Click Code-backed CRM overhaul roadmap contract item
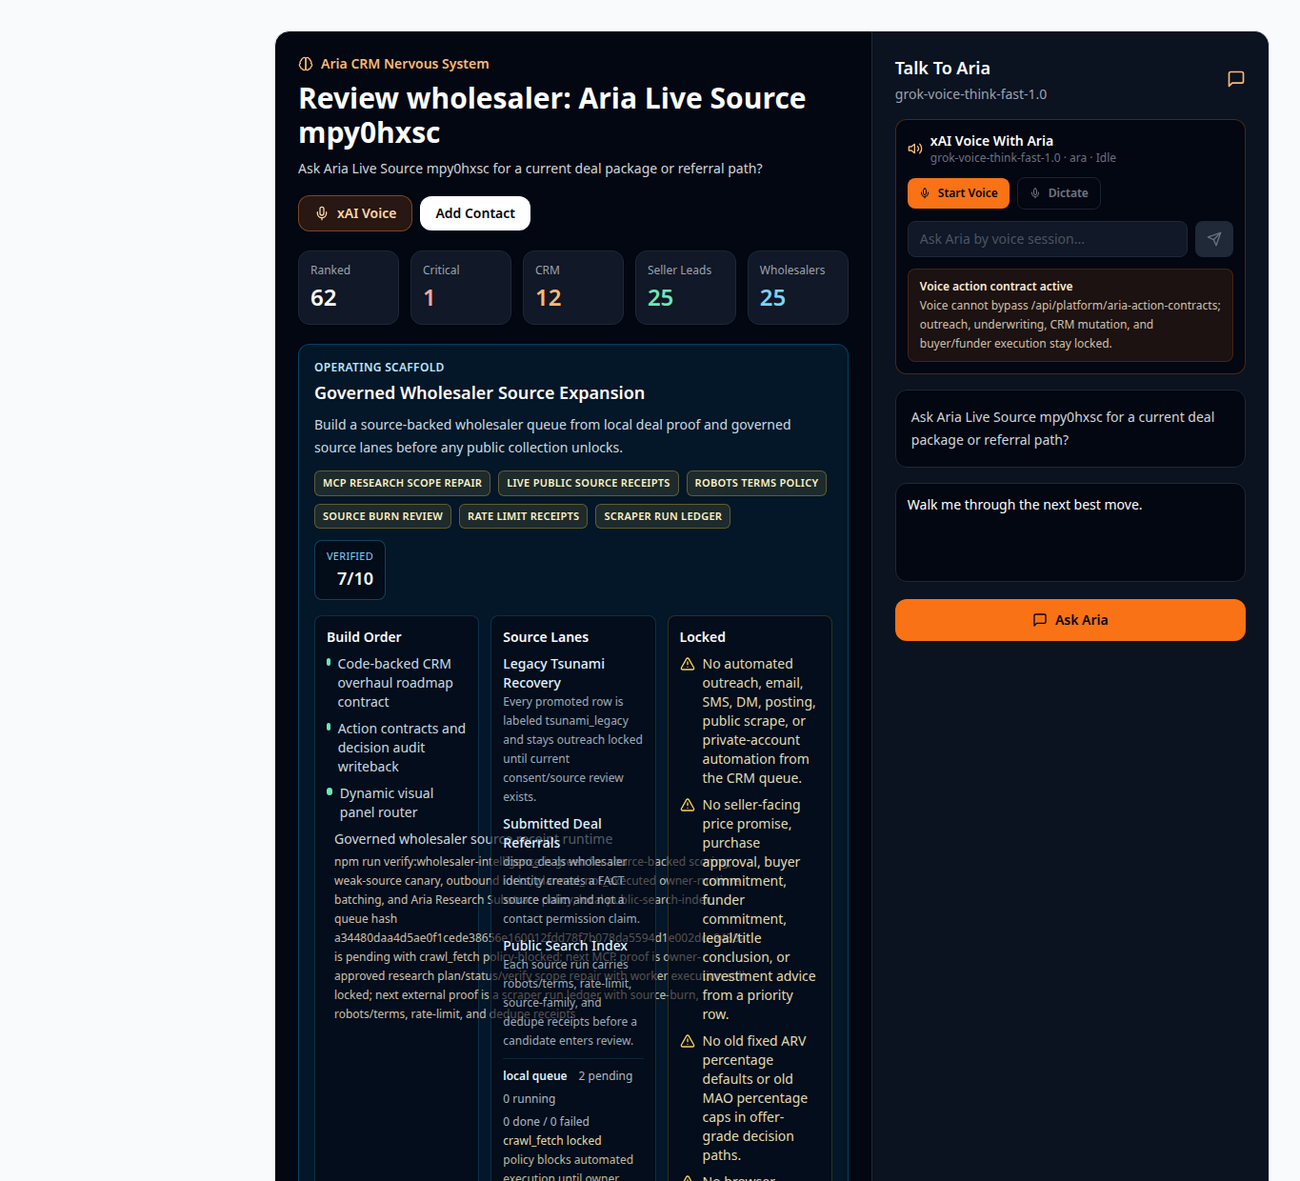The image size is (1300, 1181). (395, 683)
